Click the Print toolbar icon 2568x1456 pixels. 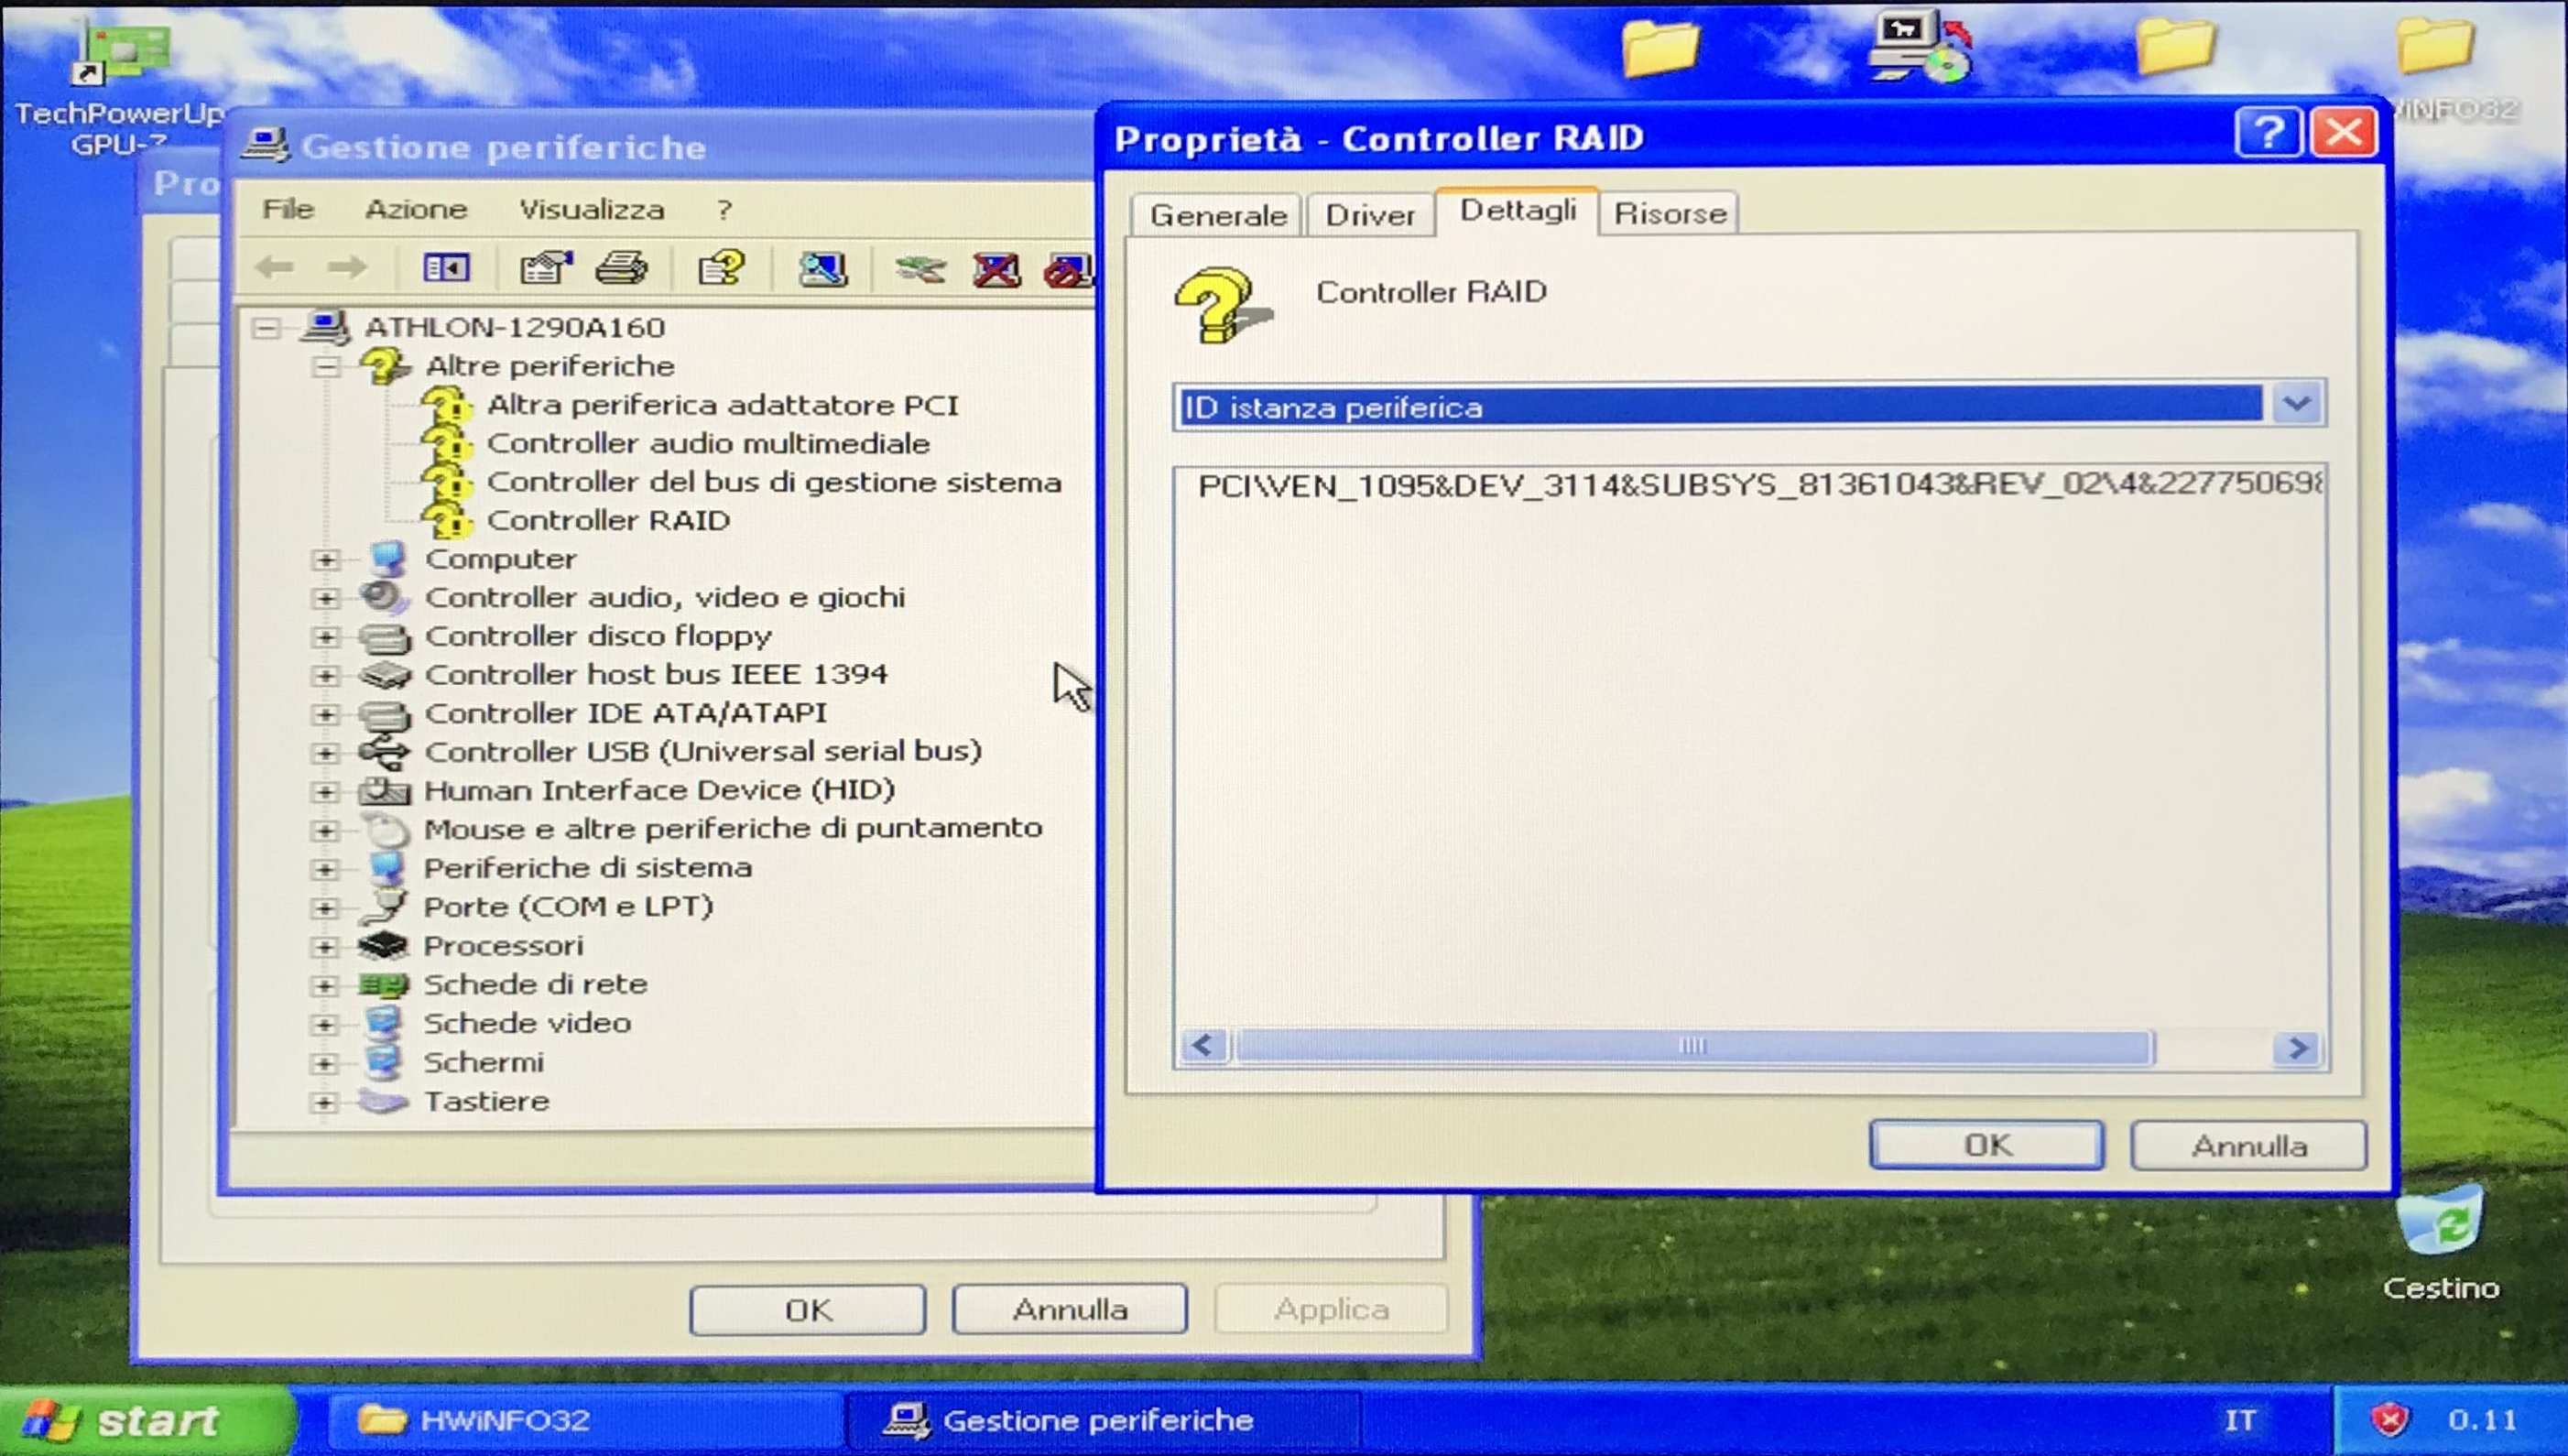tap(622, 268)
